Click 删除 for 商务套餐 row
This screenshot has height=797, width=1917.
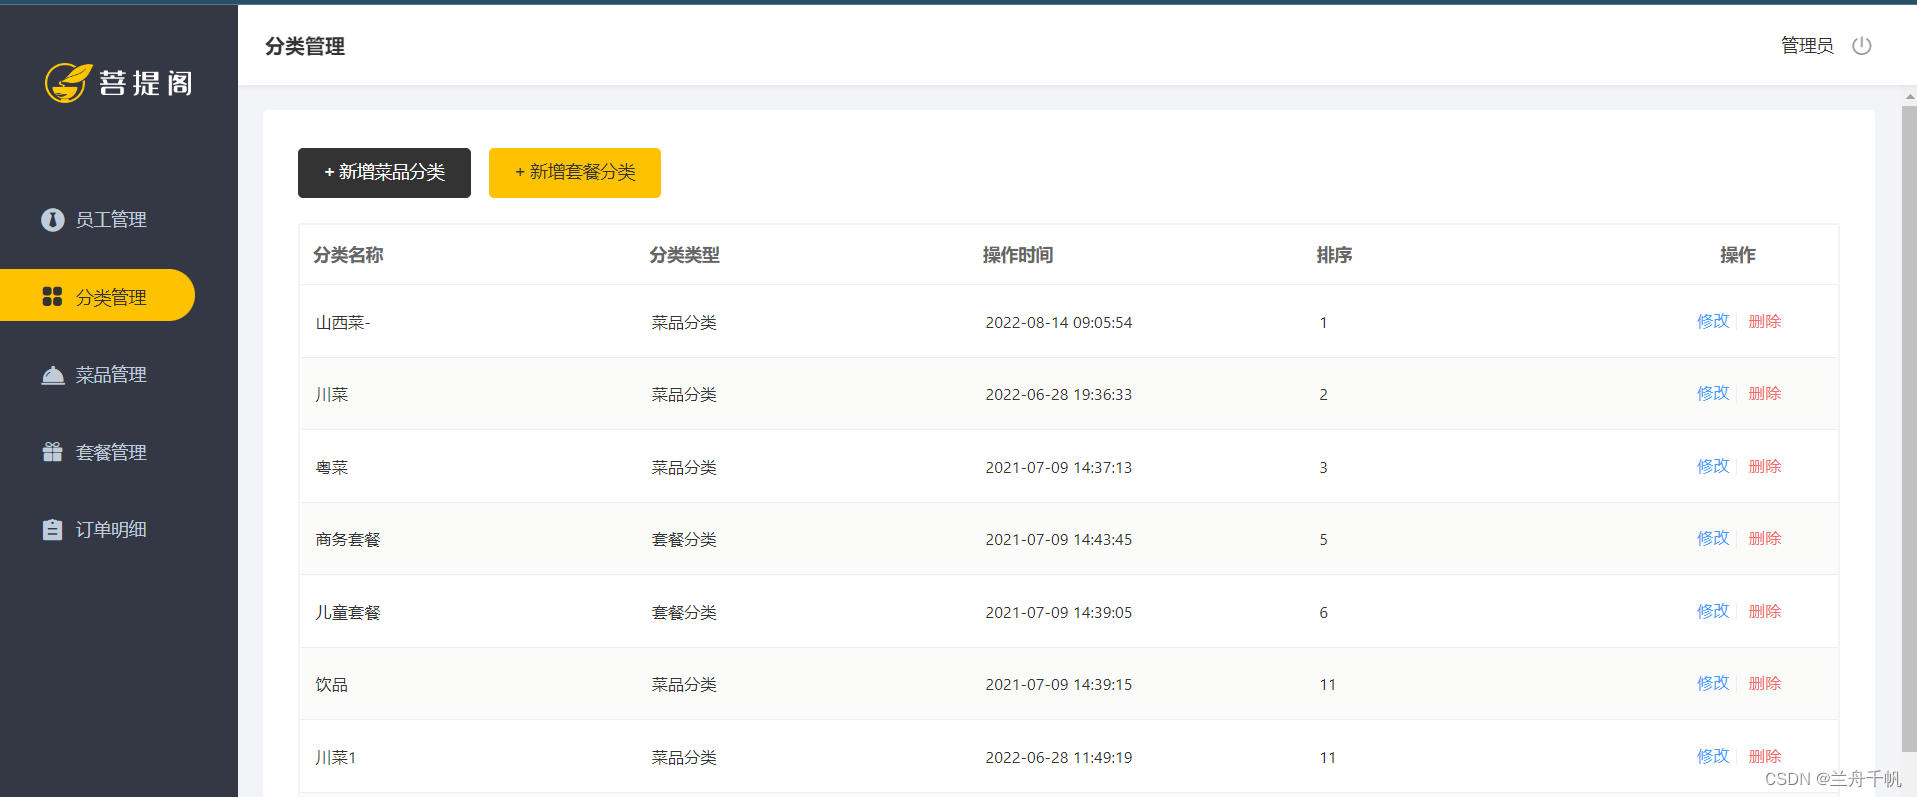coord(1765,538)
